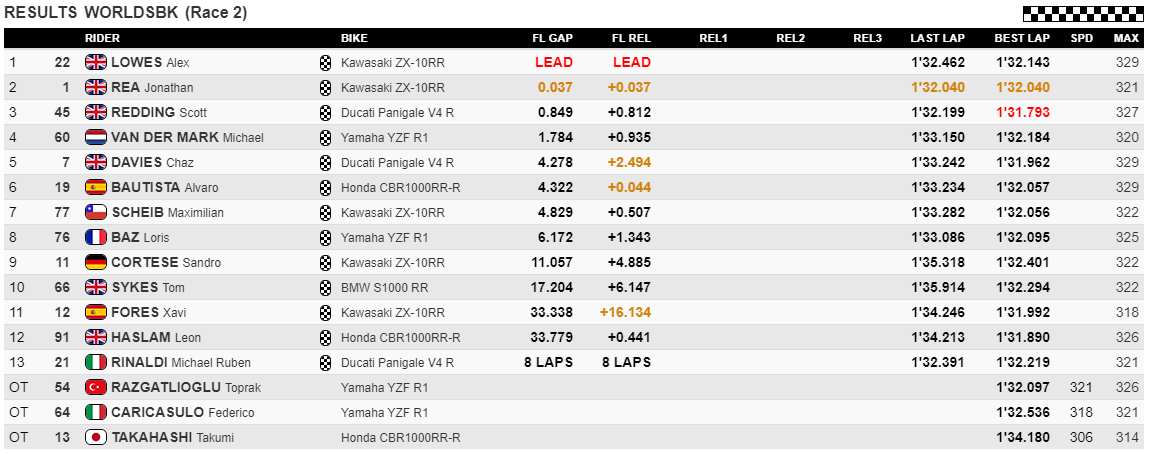The height and width of the screenshot is (454, 1150).
Task: Click the MAX column header
Action: (1126, 38)
